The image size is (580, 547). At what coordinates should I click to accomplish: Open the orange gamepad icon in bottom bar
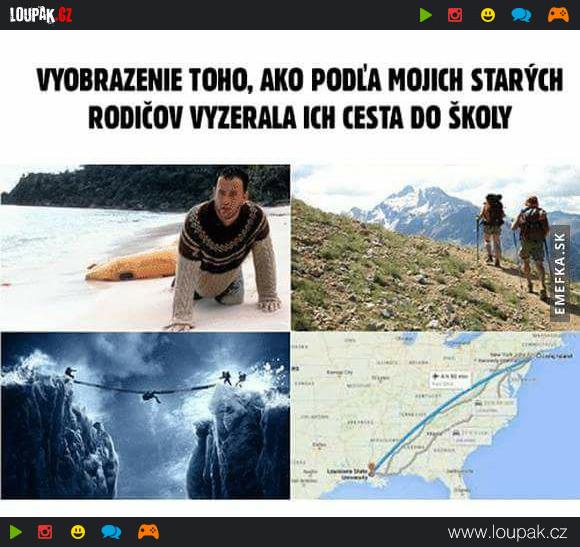click(x=148, y=531)
